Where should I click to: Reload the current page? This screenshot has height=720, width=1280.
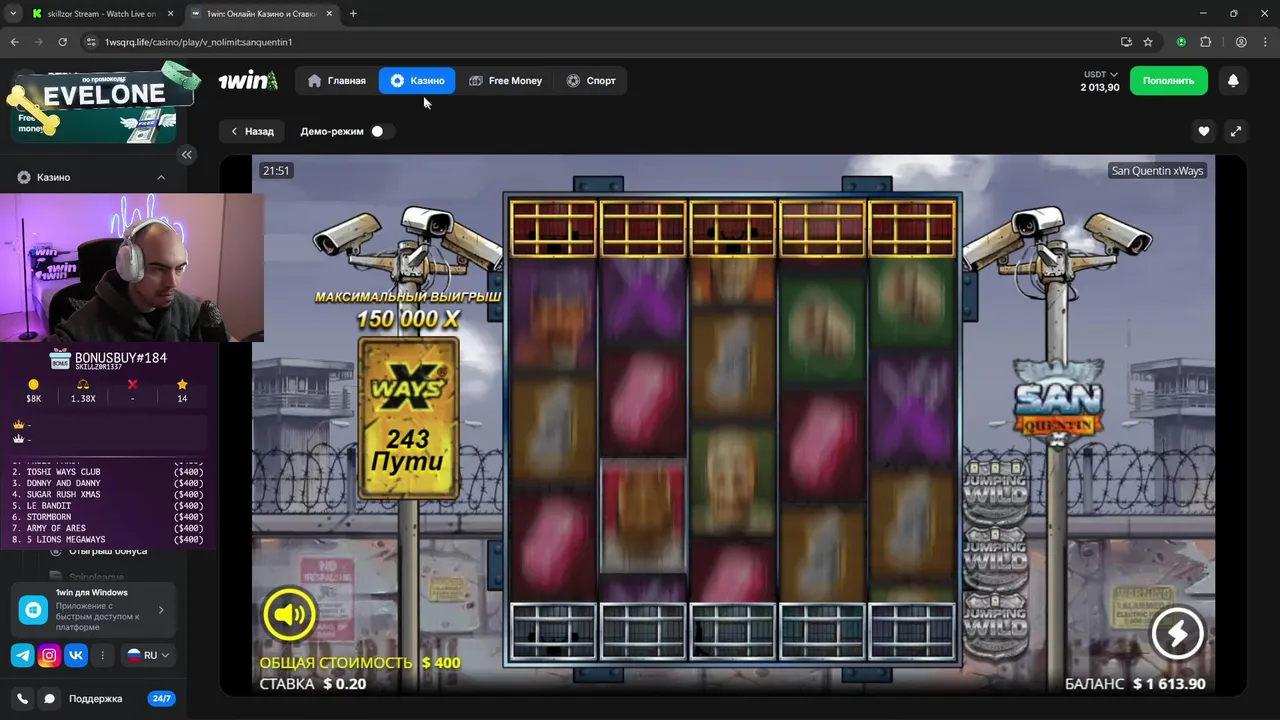point(62,42)
